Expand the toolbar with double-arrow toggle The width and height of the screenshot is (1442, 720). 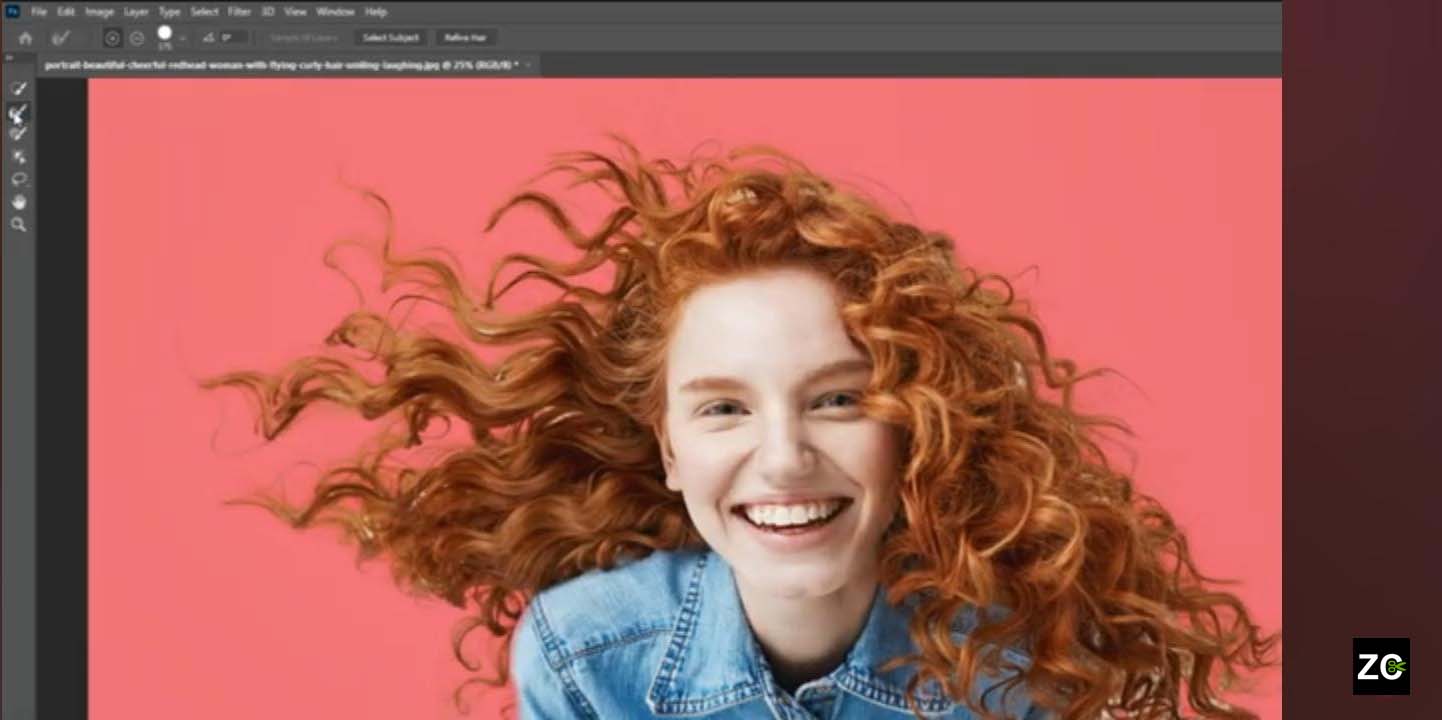point(10,58)
